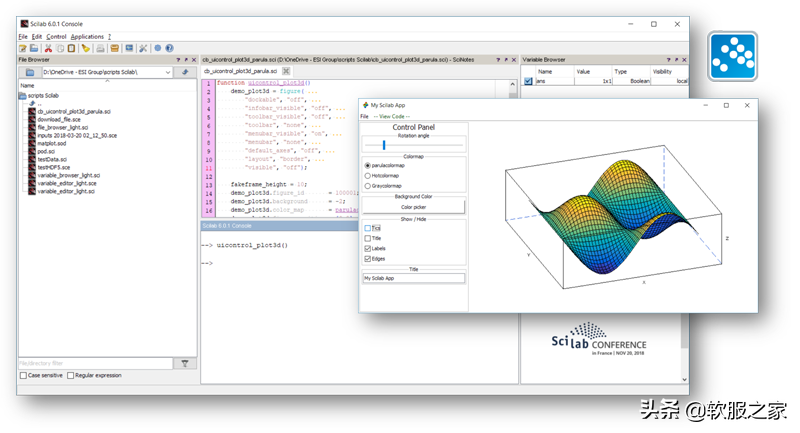Launch SciNotes from the console toolbar
Image resolution: width=800 pixels, height=433 pixels.
pyautogui.click(x=23, y=48)
